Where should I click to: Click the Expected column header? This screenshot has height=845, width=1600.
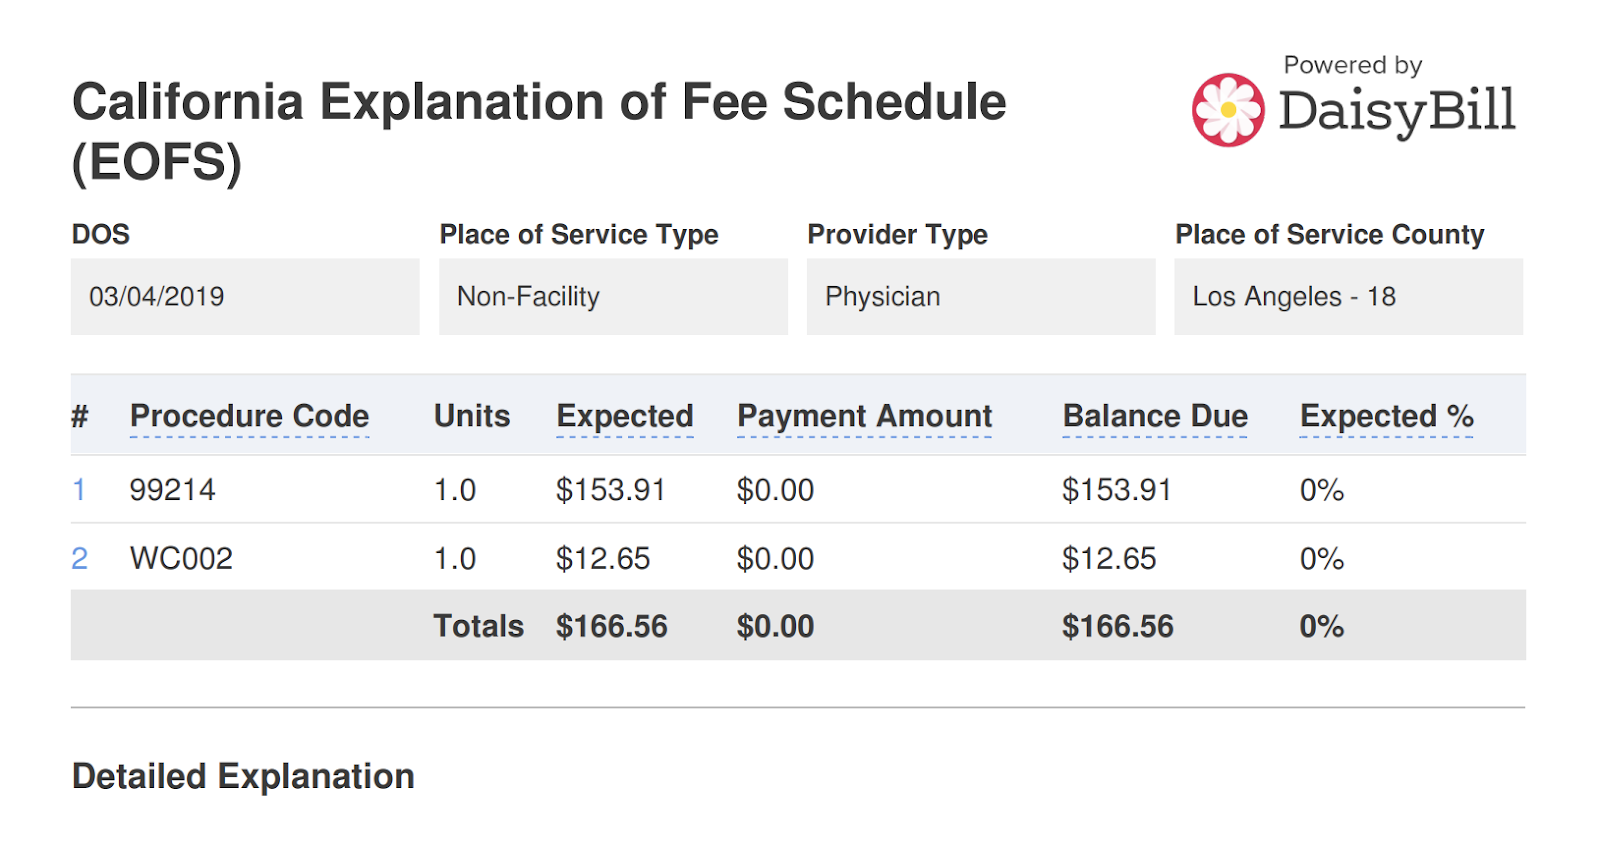(x=625, y=416)
